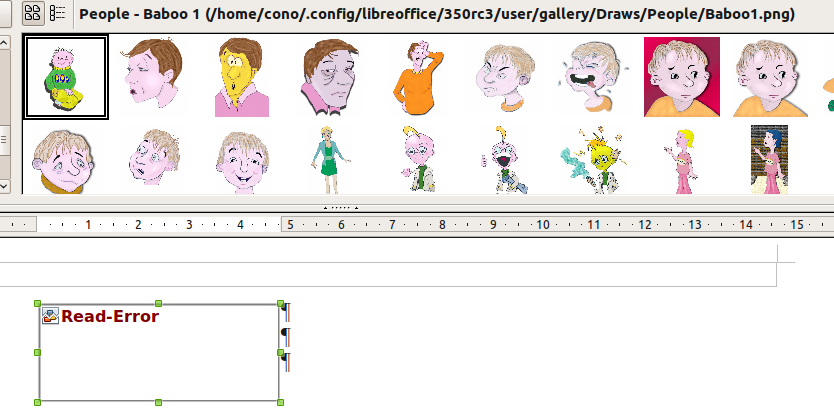Switch gallery to Detailed View
Image resolution: width=834 pixels, height=411 pixels.
pyautogui.click(x=58, y=14)
